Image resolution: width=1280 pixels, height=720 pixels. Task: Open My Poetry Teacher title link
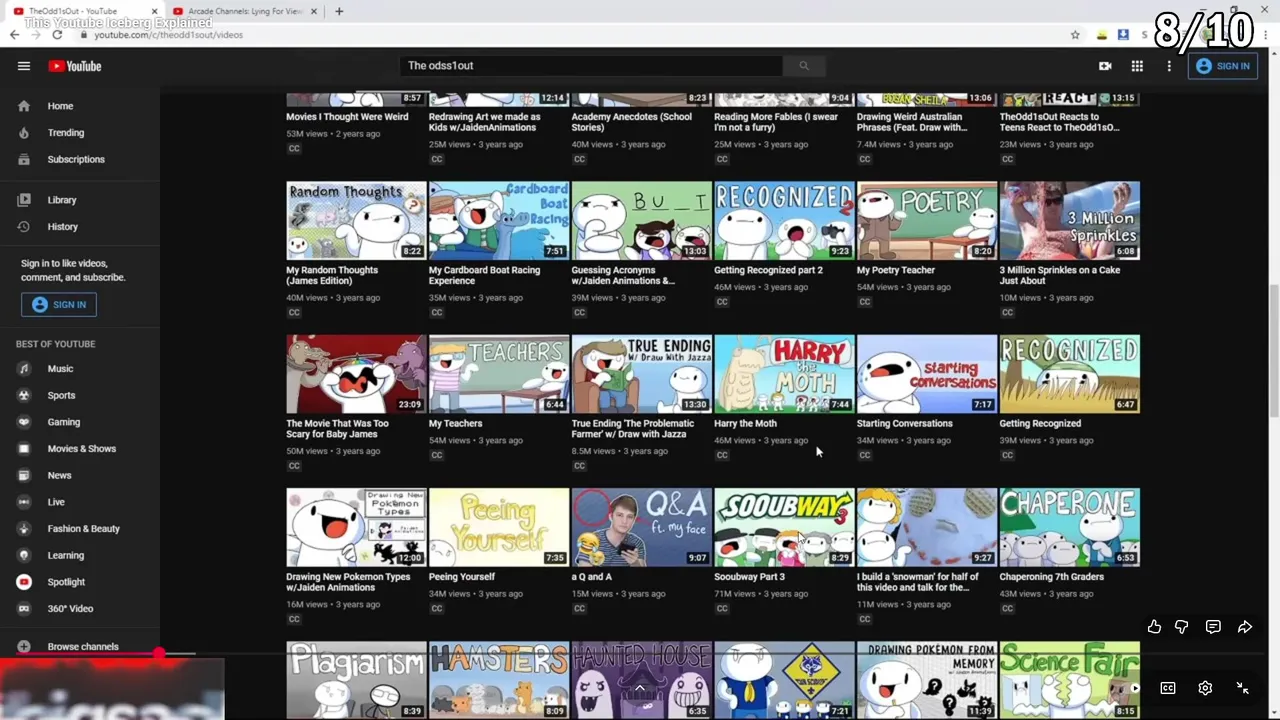click(896, 270)
